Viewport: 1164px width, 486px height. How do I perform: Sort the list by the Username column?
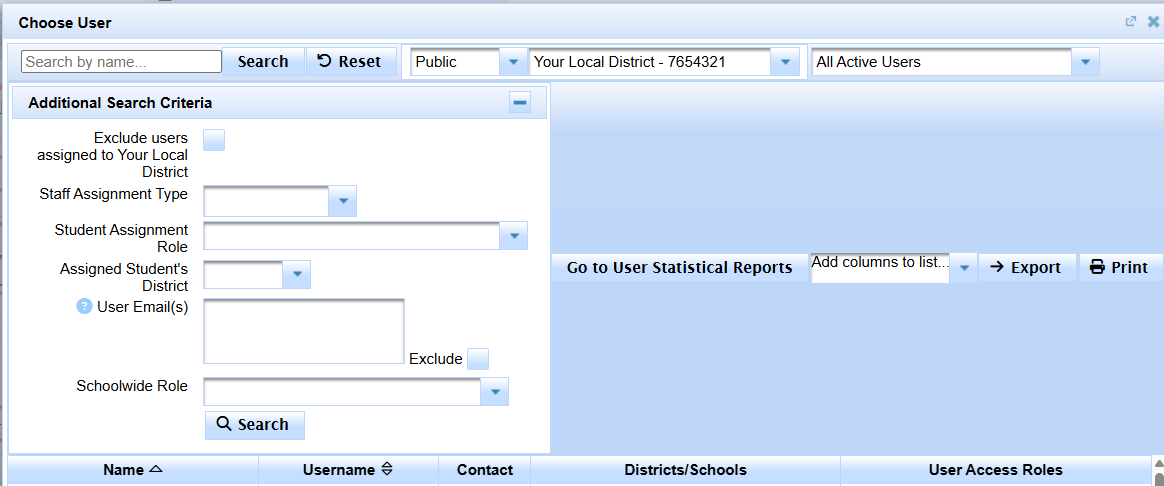coord(348,470)
